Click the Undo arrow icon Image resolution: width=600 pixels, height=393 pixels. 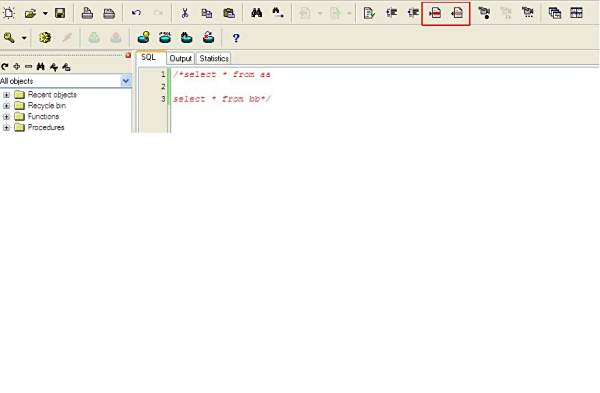click(x=136, y=13)
